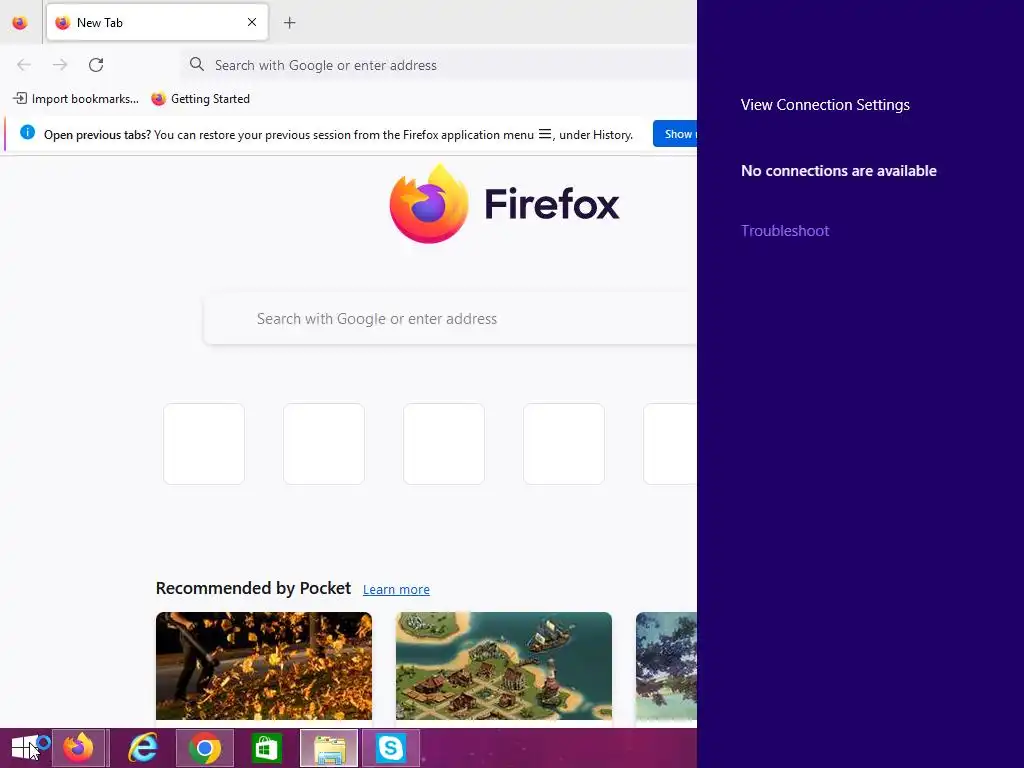The image size is (1024, 768).
Task: Close the New Tab tab
Action: click(252, 22)
